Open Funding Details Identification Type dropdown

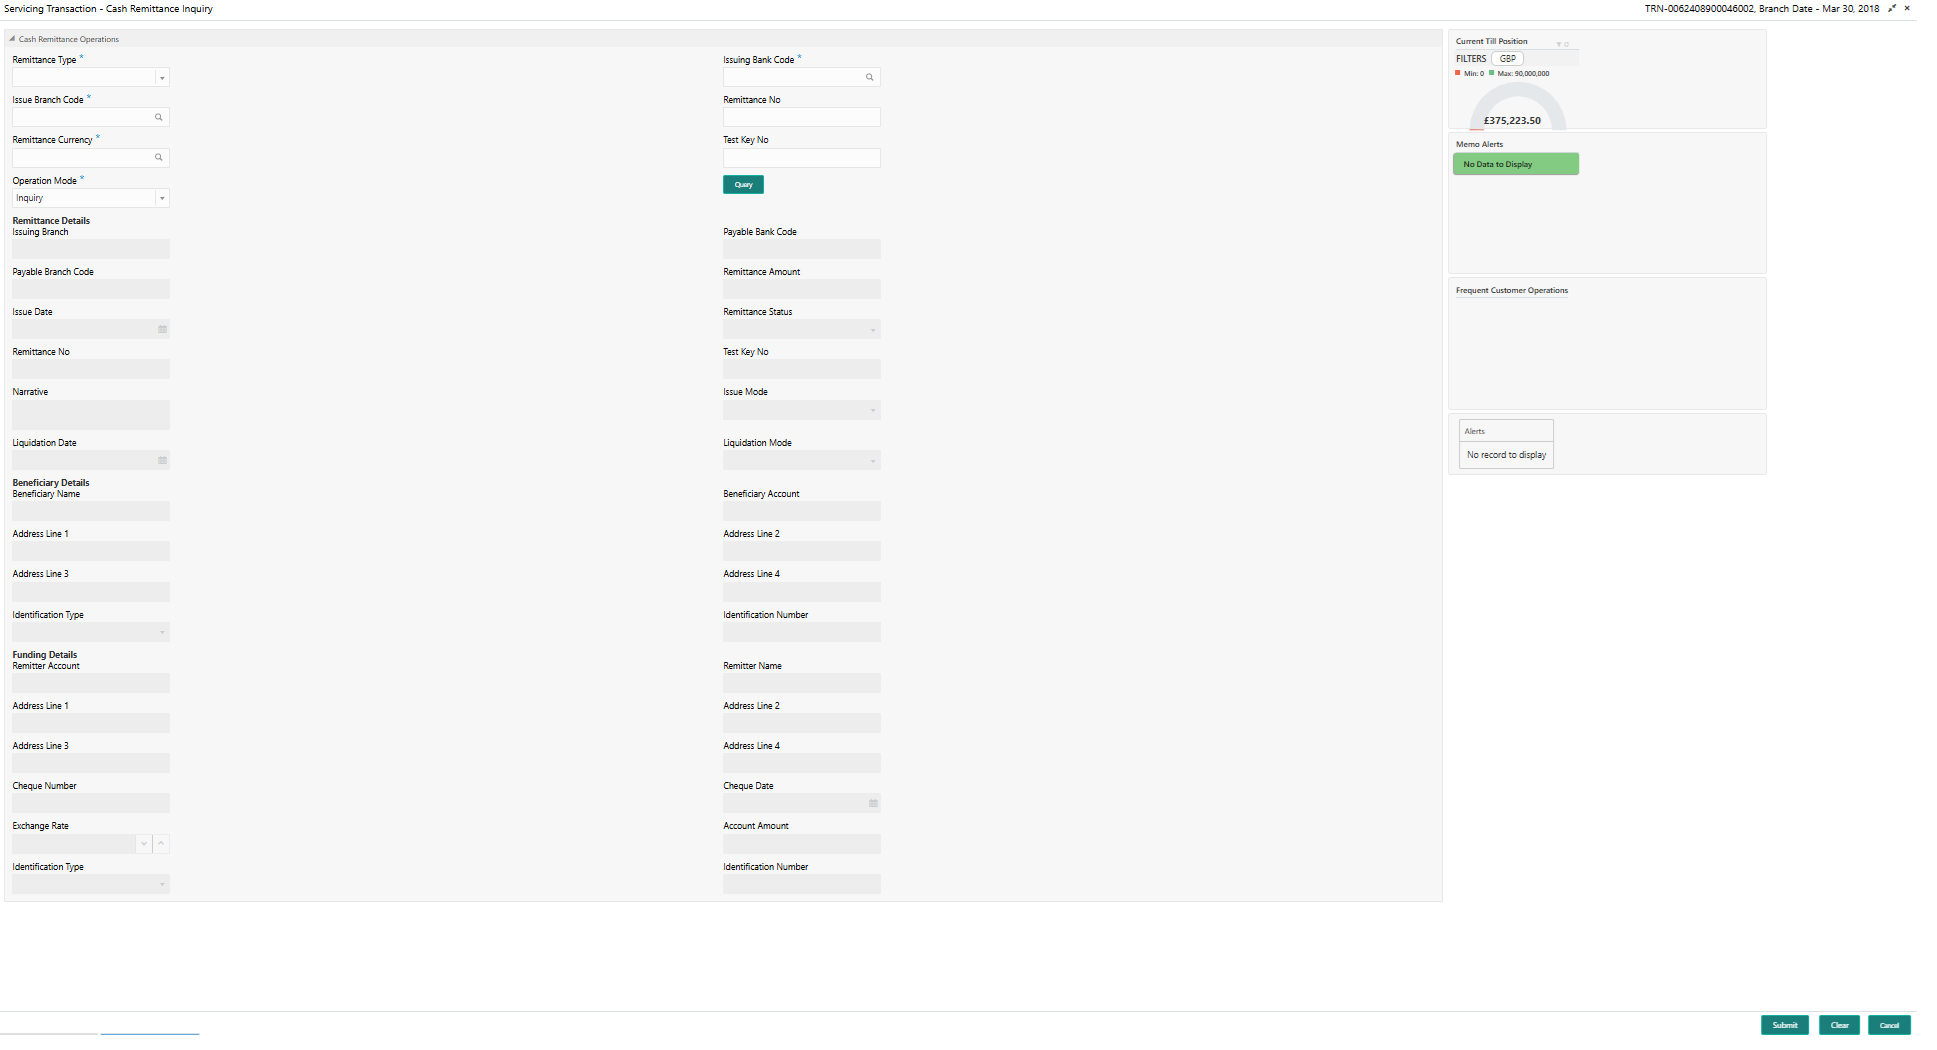[162, 885]
